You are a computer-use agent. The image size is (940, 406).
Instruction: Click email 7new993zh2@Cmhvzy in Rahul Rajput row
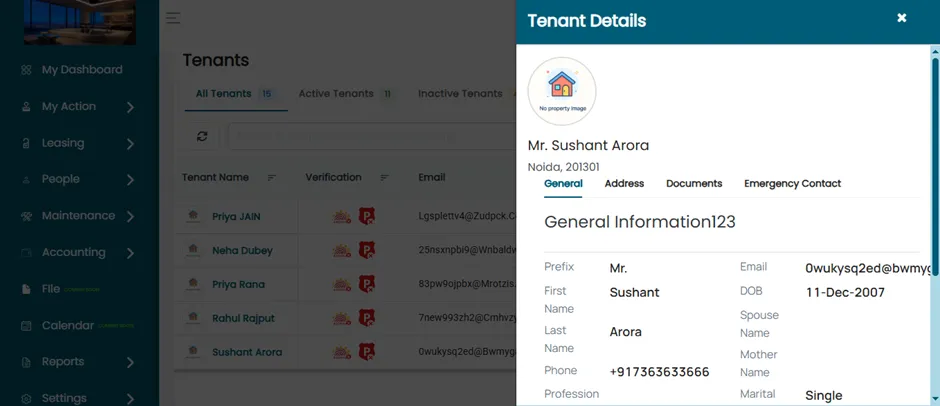[x=467, y=318]
